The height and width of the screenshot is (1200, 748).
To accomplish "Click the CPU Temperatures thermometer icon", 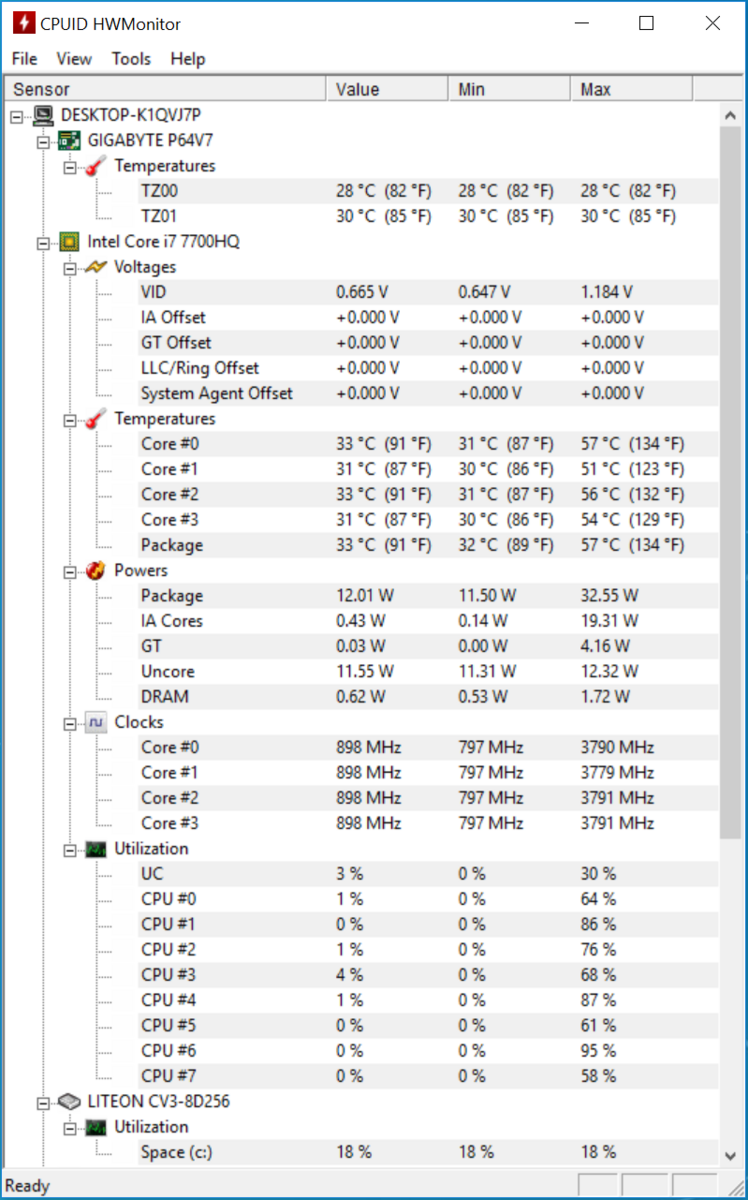I will click(x=97, y=419).
